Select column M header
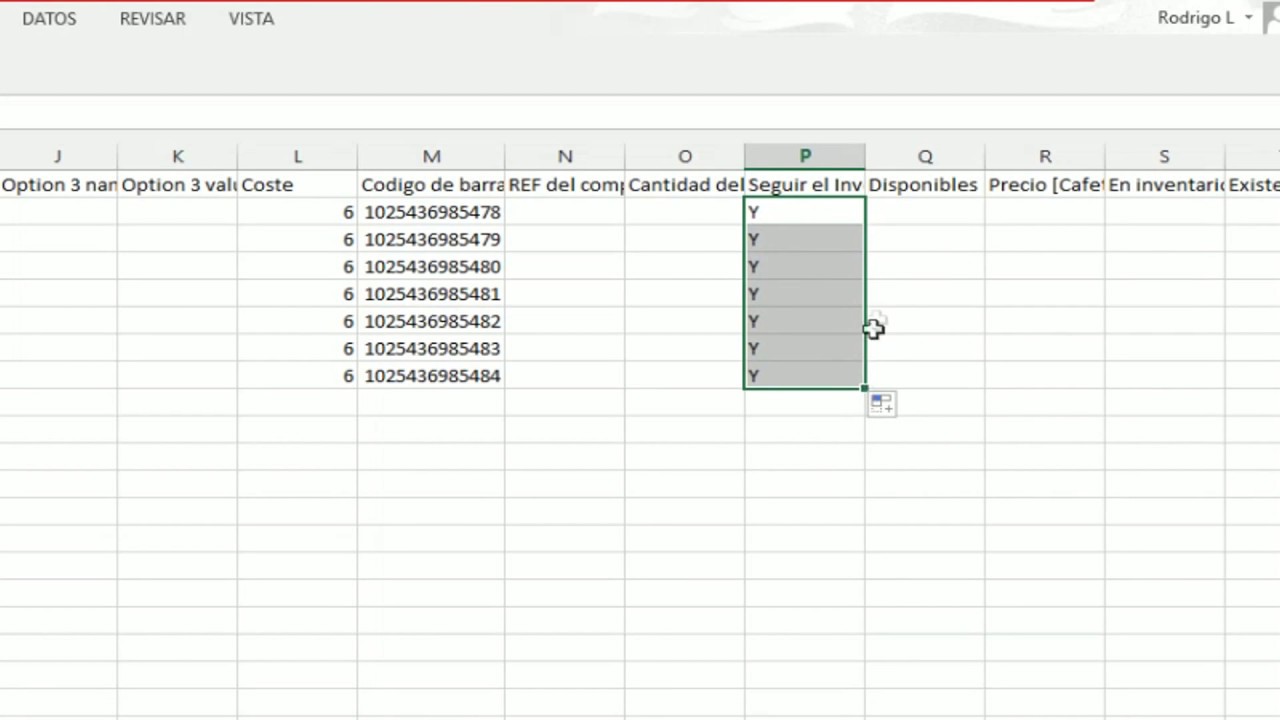 [x=431, y=157]
